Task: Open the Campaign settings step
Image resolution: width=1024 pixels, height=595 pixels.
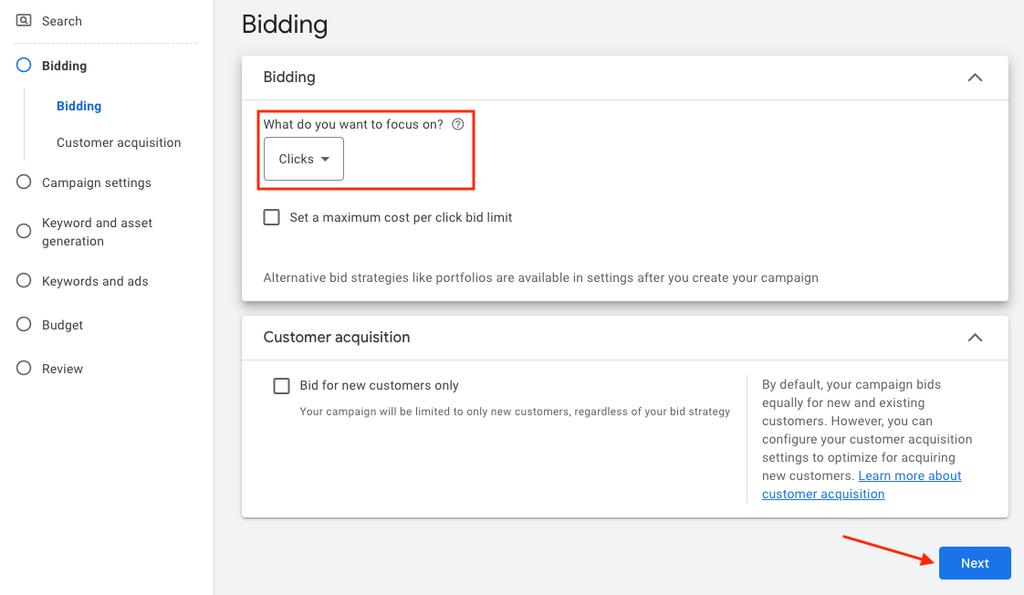Action: pos(97,183)
